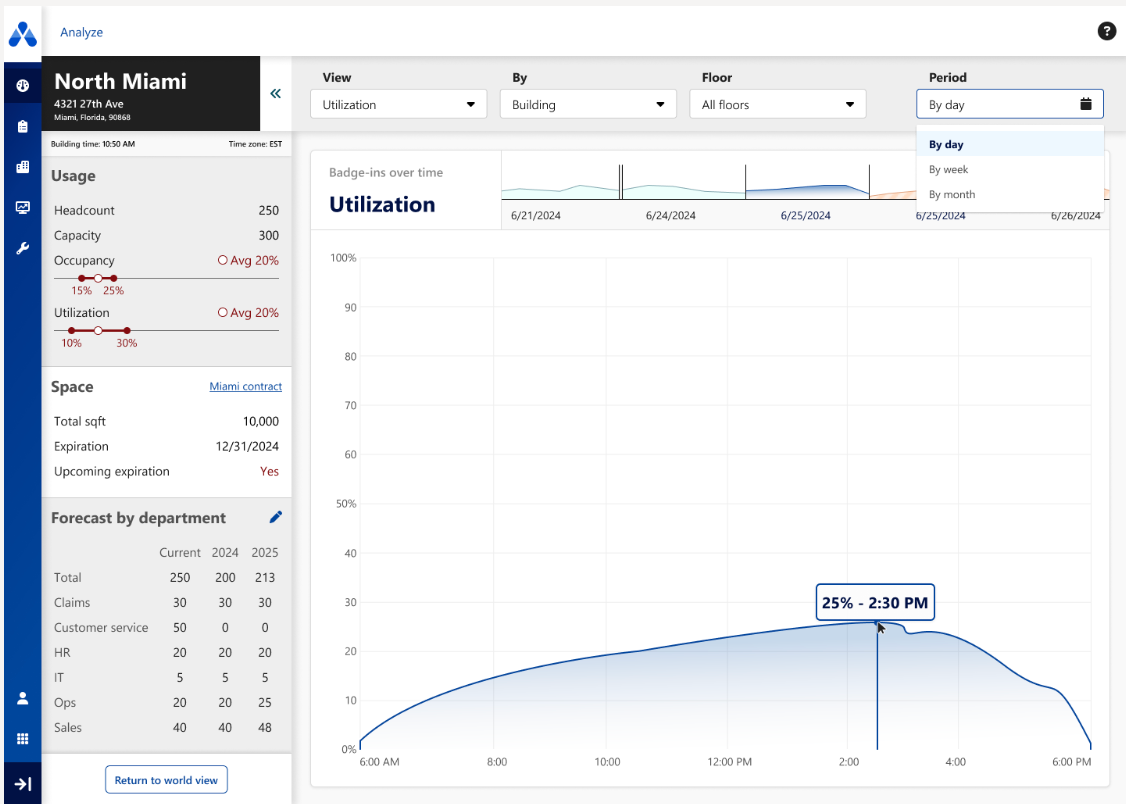1126x804 pixels.
Task: Click the Utilization average slider marker
Action: coord(98,330)
